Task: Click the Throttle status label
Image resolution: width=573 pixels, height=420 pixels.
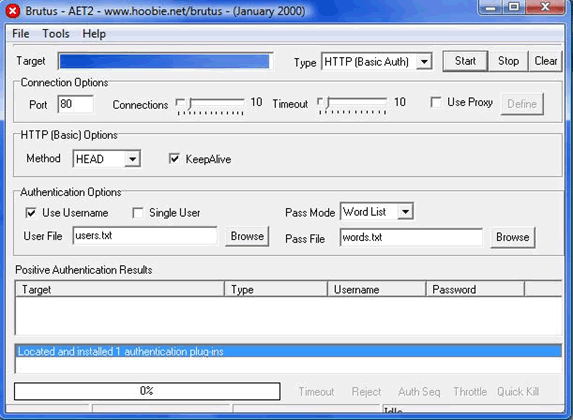Action: tap(470, 392)
